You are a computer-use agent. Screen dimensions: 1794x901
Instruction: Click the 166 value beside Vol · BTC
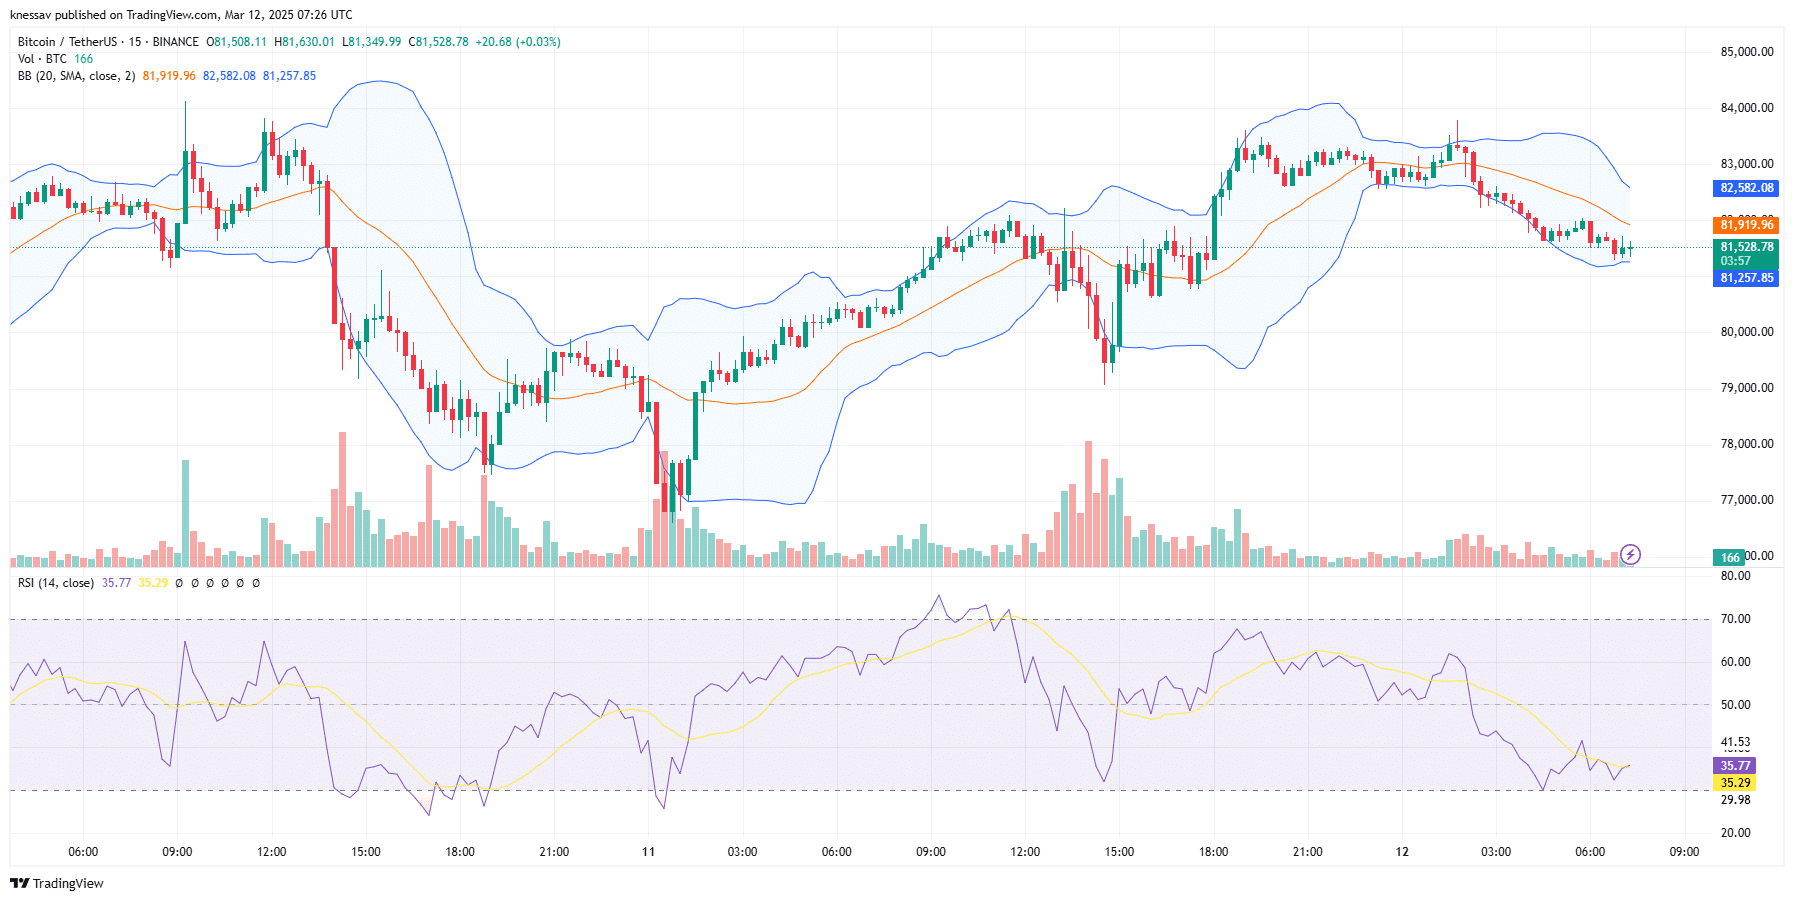coord(83,59)
